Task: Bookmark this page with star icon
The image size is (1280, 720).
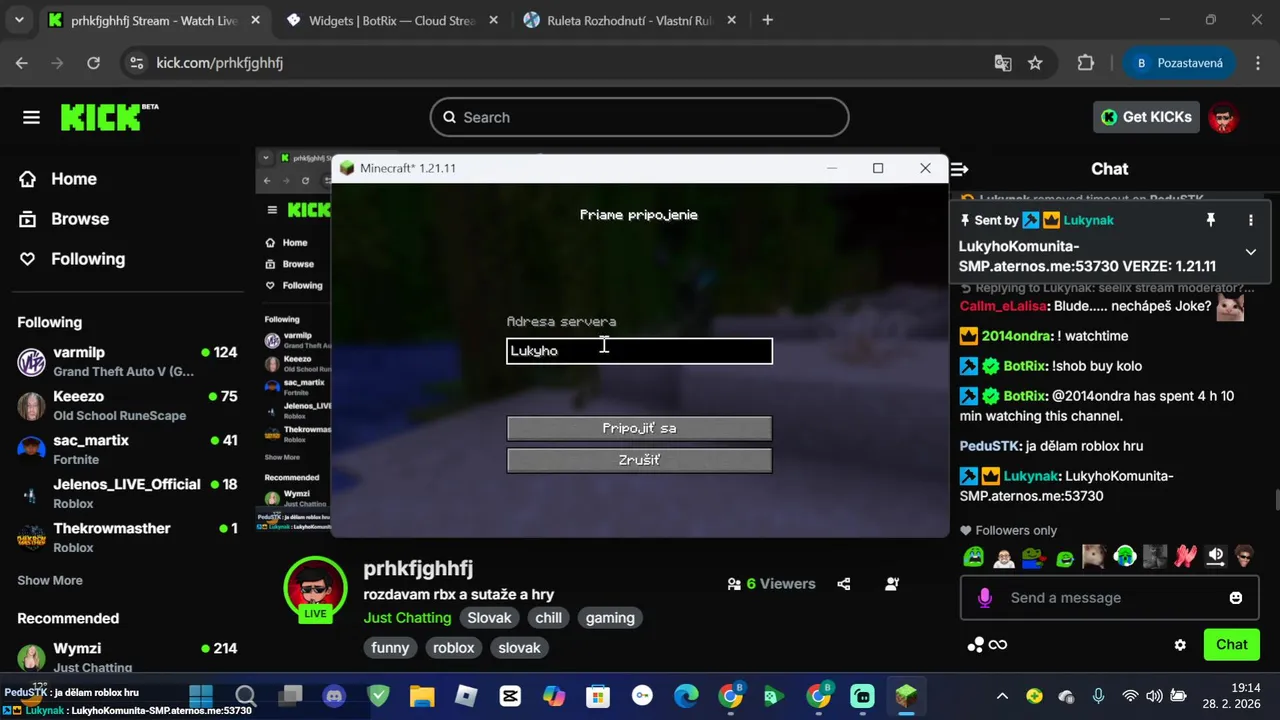Action: [x=1035, y=63]
